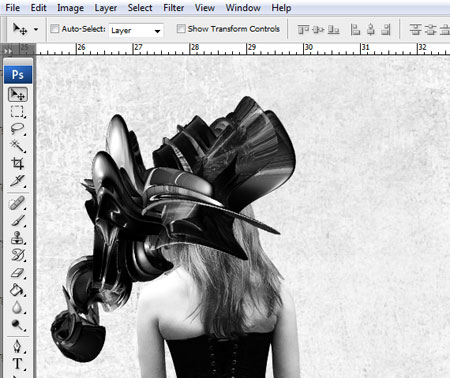Enable the Auto-Select checkbox

[54, 29]
